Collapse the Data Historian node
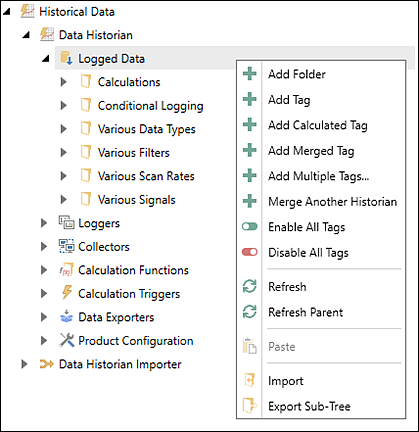 point(26,35)
